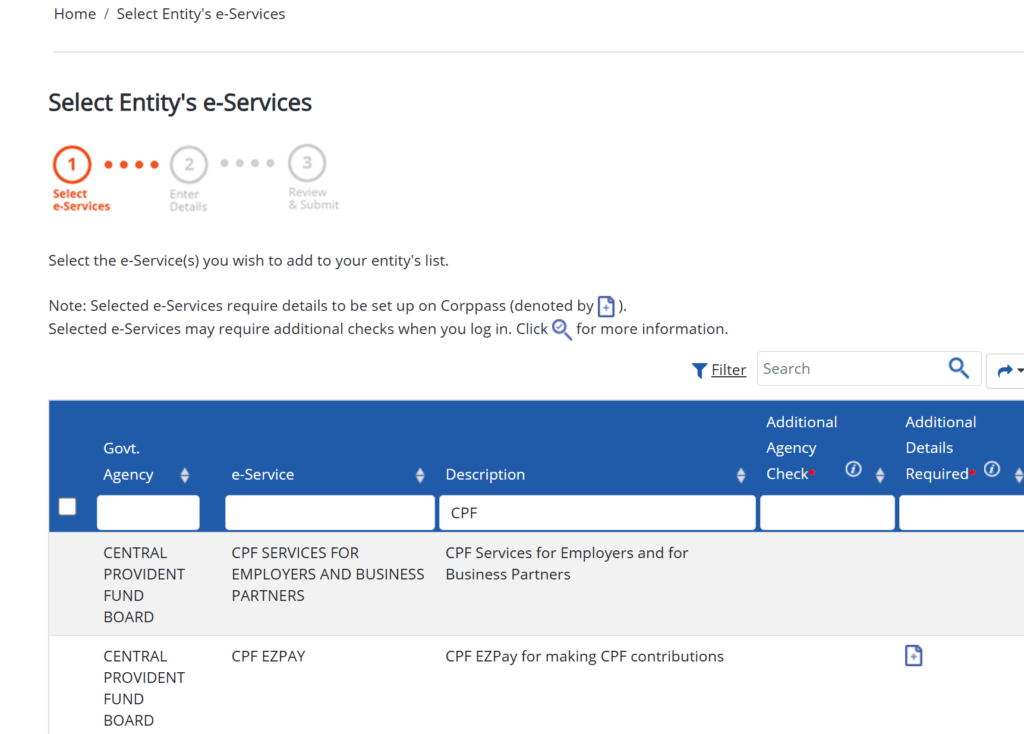Click the magnifier-check icon in the note
The width and height of the screenshot is (1024, 734).
pos(562,329)
